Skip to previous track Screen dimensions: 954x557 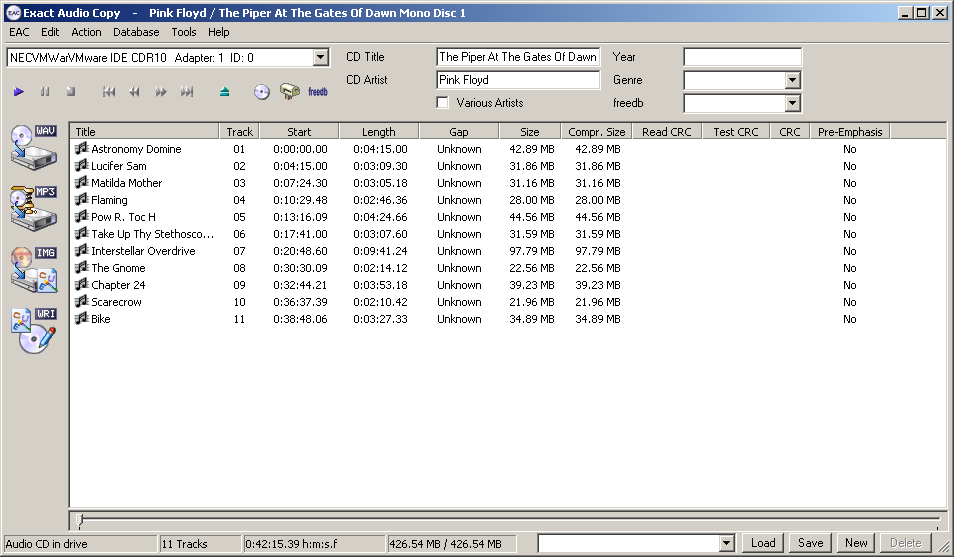tap(109, 92)
